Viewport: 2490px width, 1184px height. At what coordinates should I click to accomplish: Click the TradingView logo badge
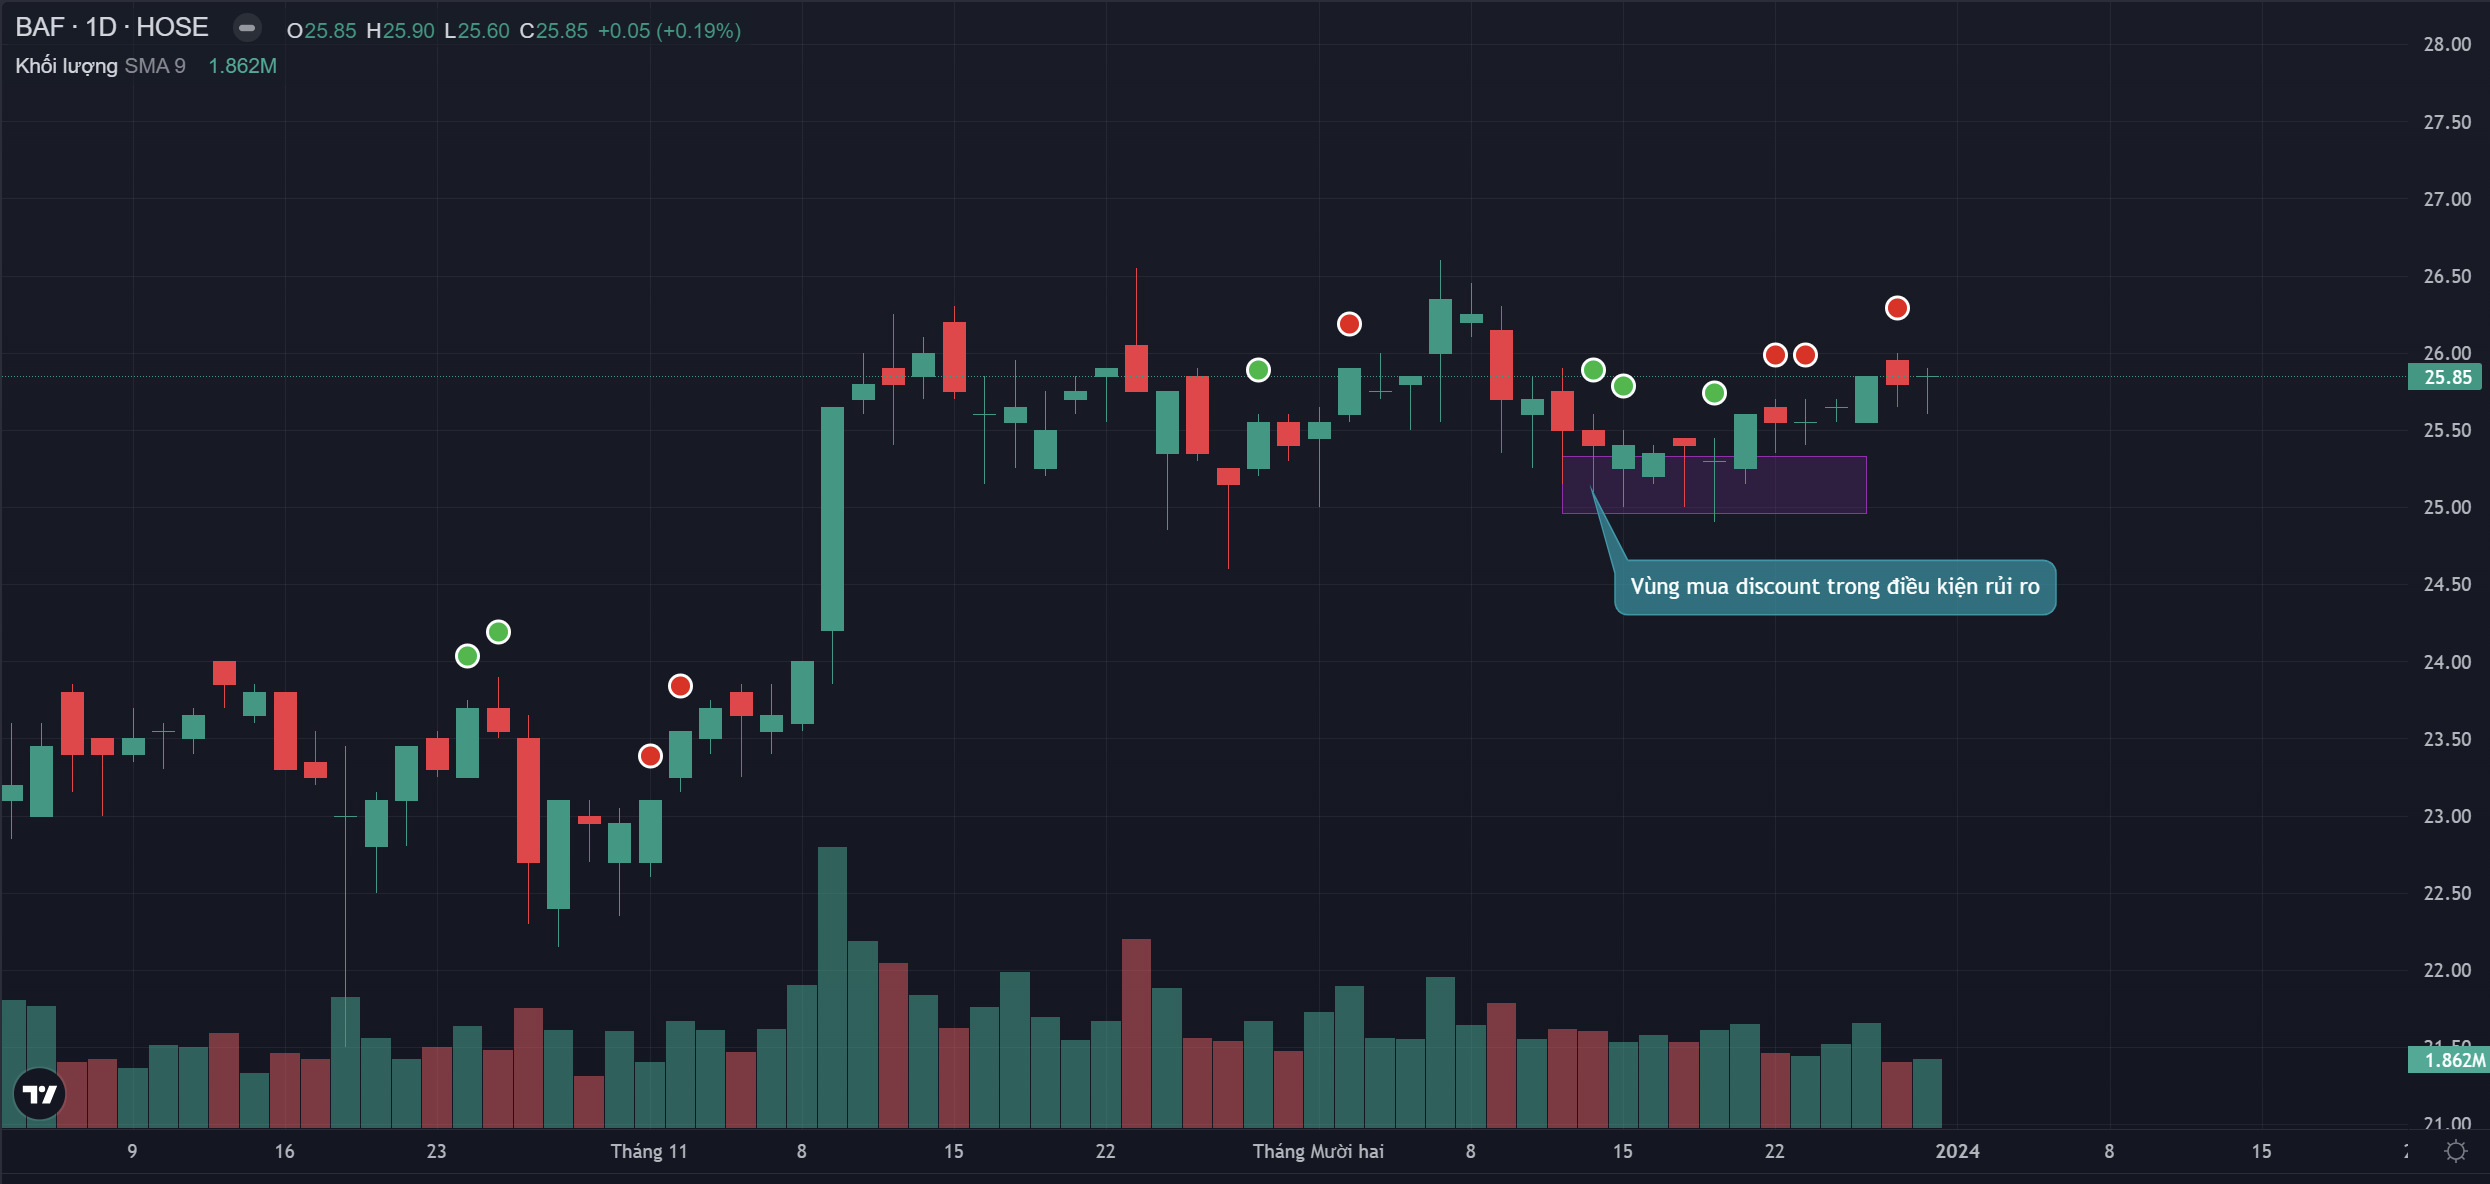pyautogui.click(x=40, y=1094)
